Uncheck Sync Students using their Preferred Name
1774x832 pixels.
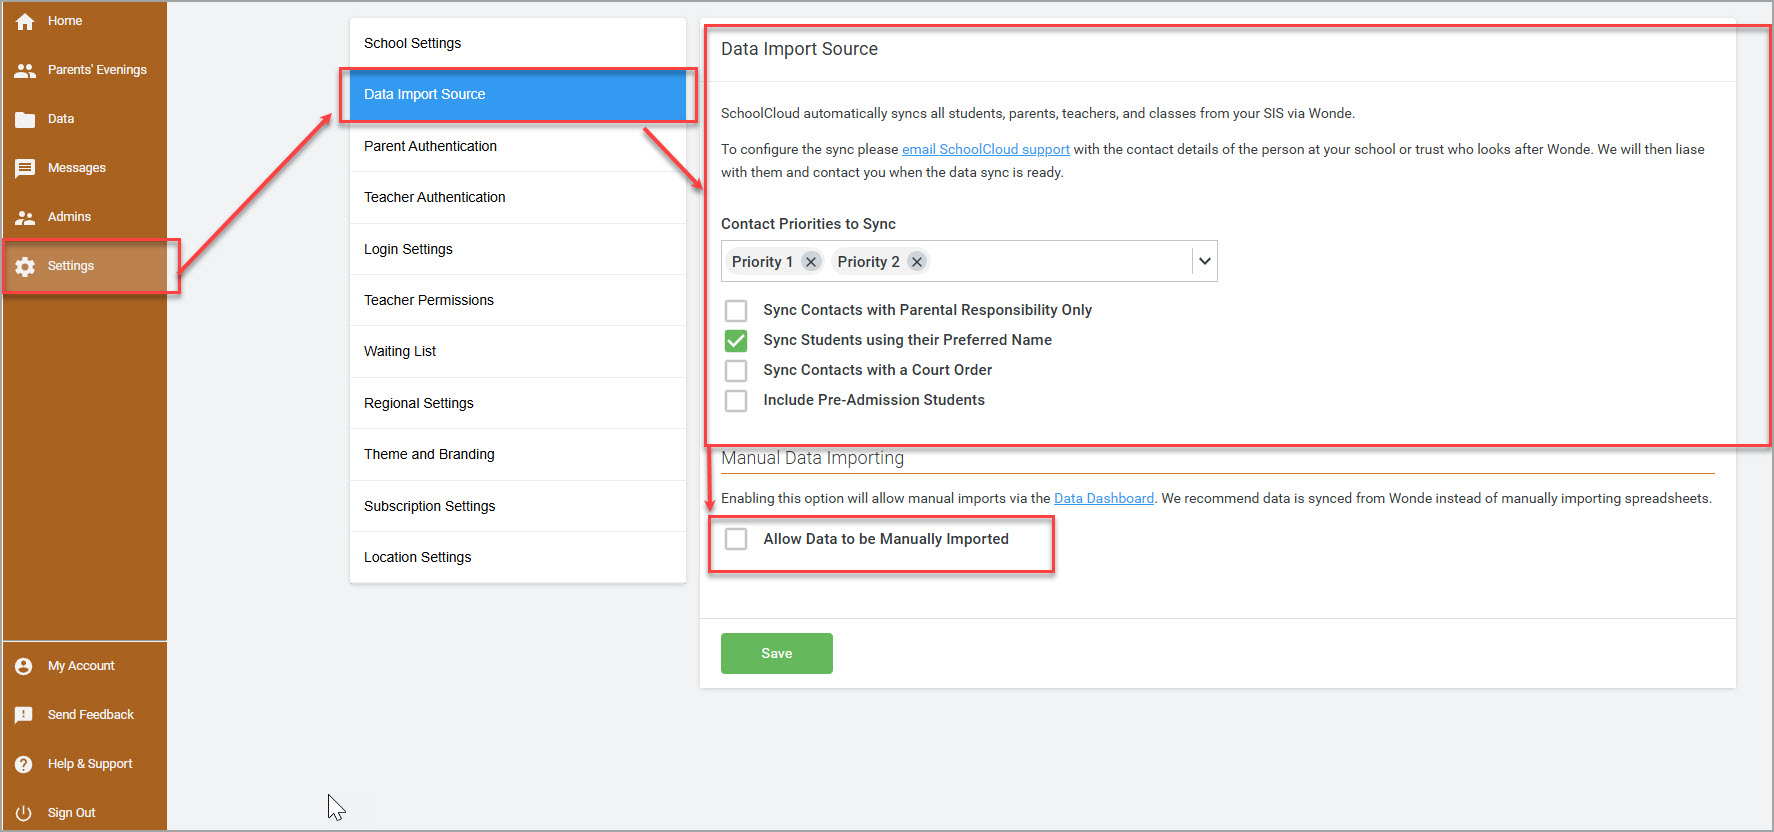(x=736, y=341)
